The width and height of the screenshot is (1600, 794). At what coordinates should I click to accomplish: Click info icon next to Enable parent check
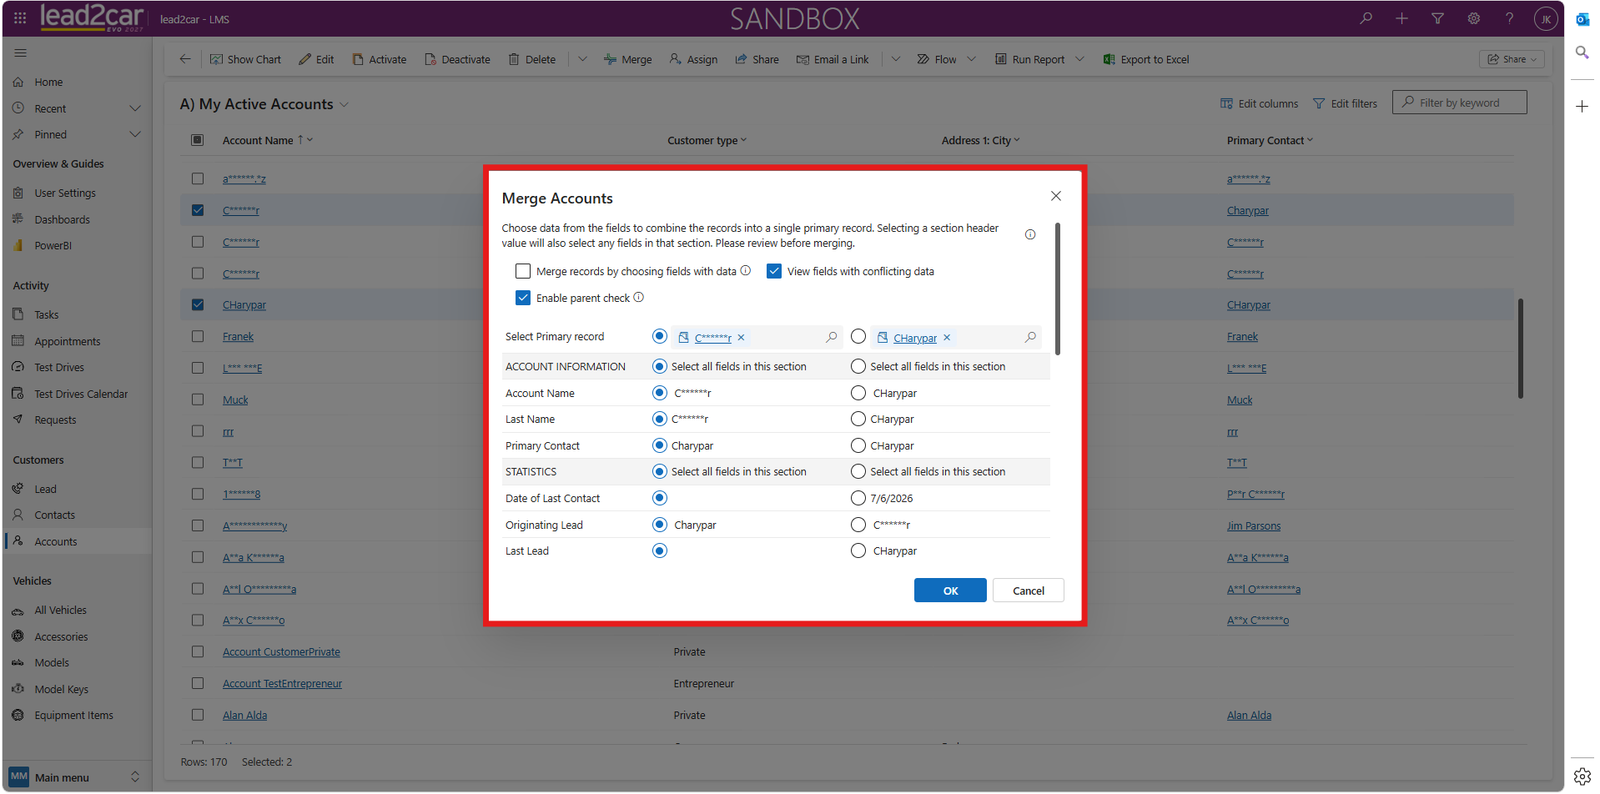pyautogui.click(x=639, y=297)
